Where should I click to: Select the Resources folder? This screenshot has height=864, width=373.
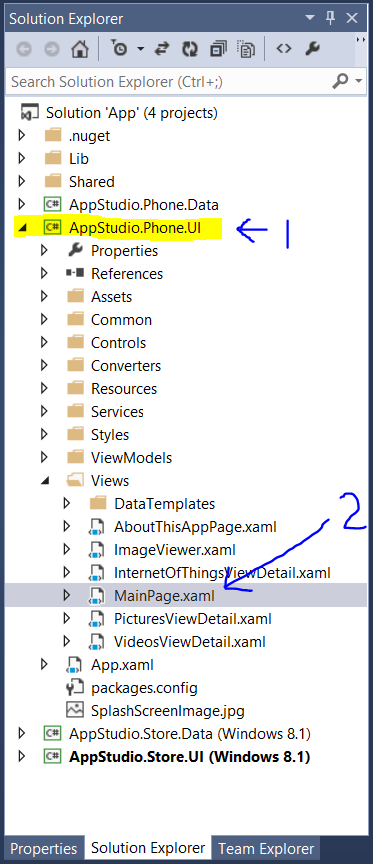click(x=124, y=389)
